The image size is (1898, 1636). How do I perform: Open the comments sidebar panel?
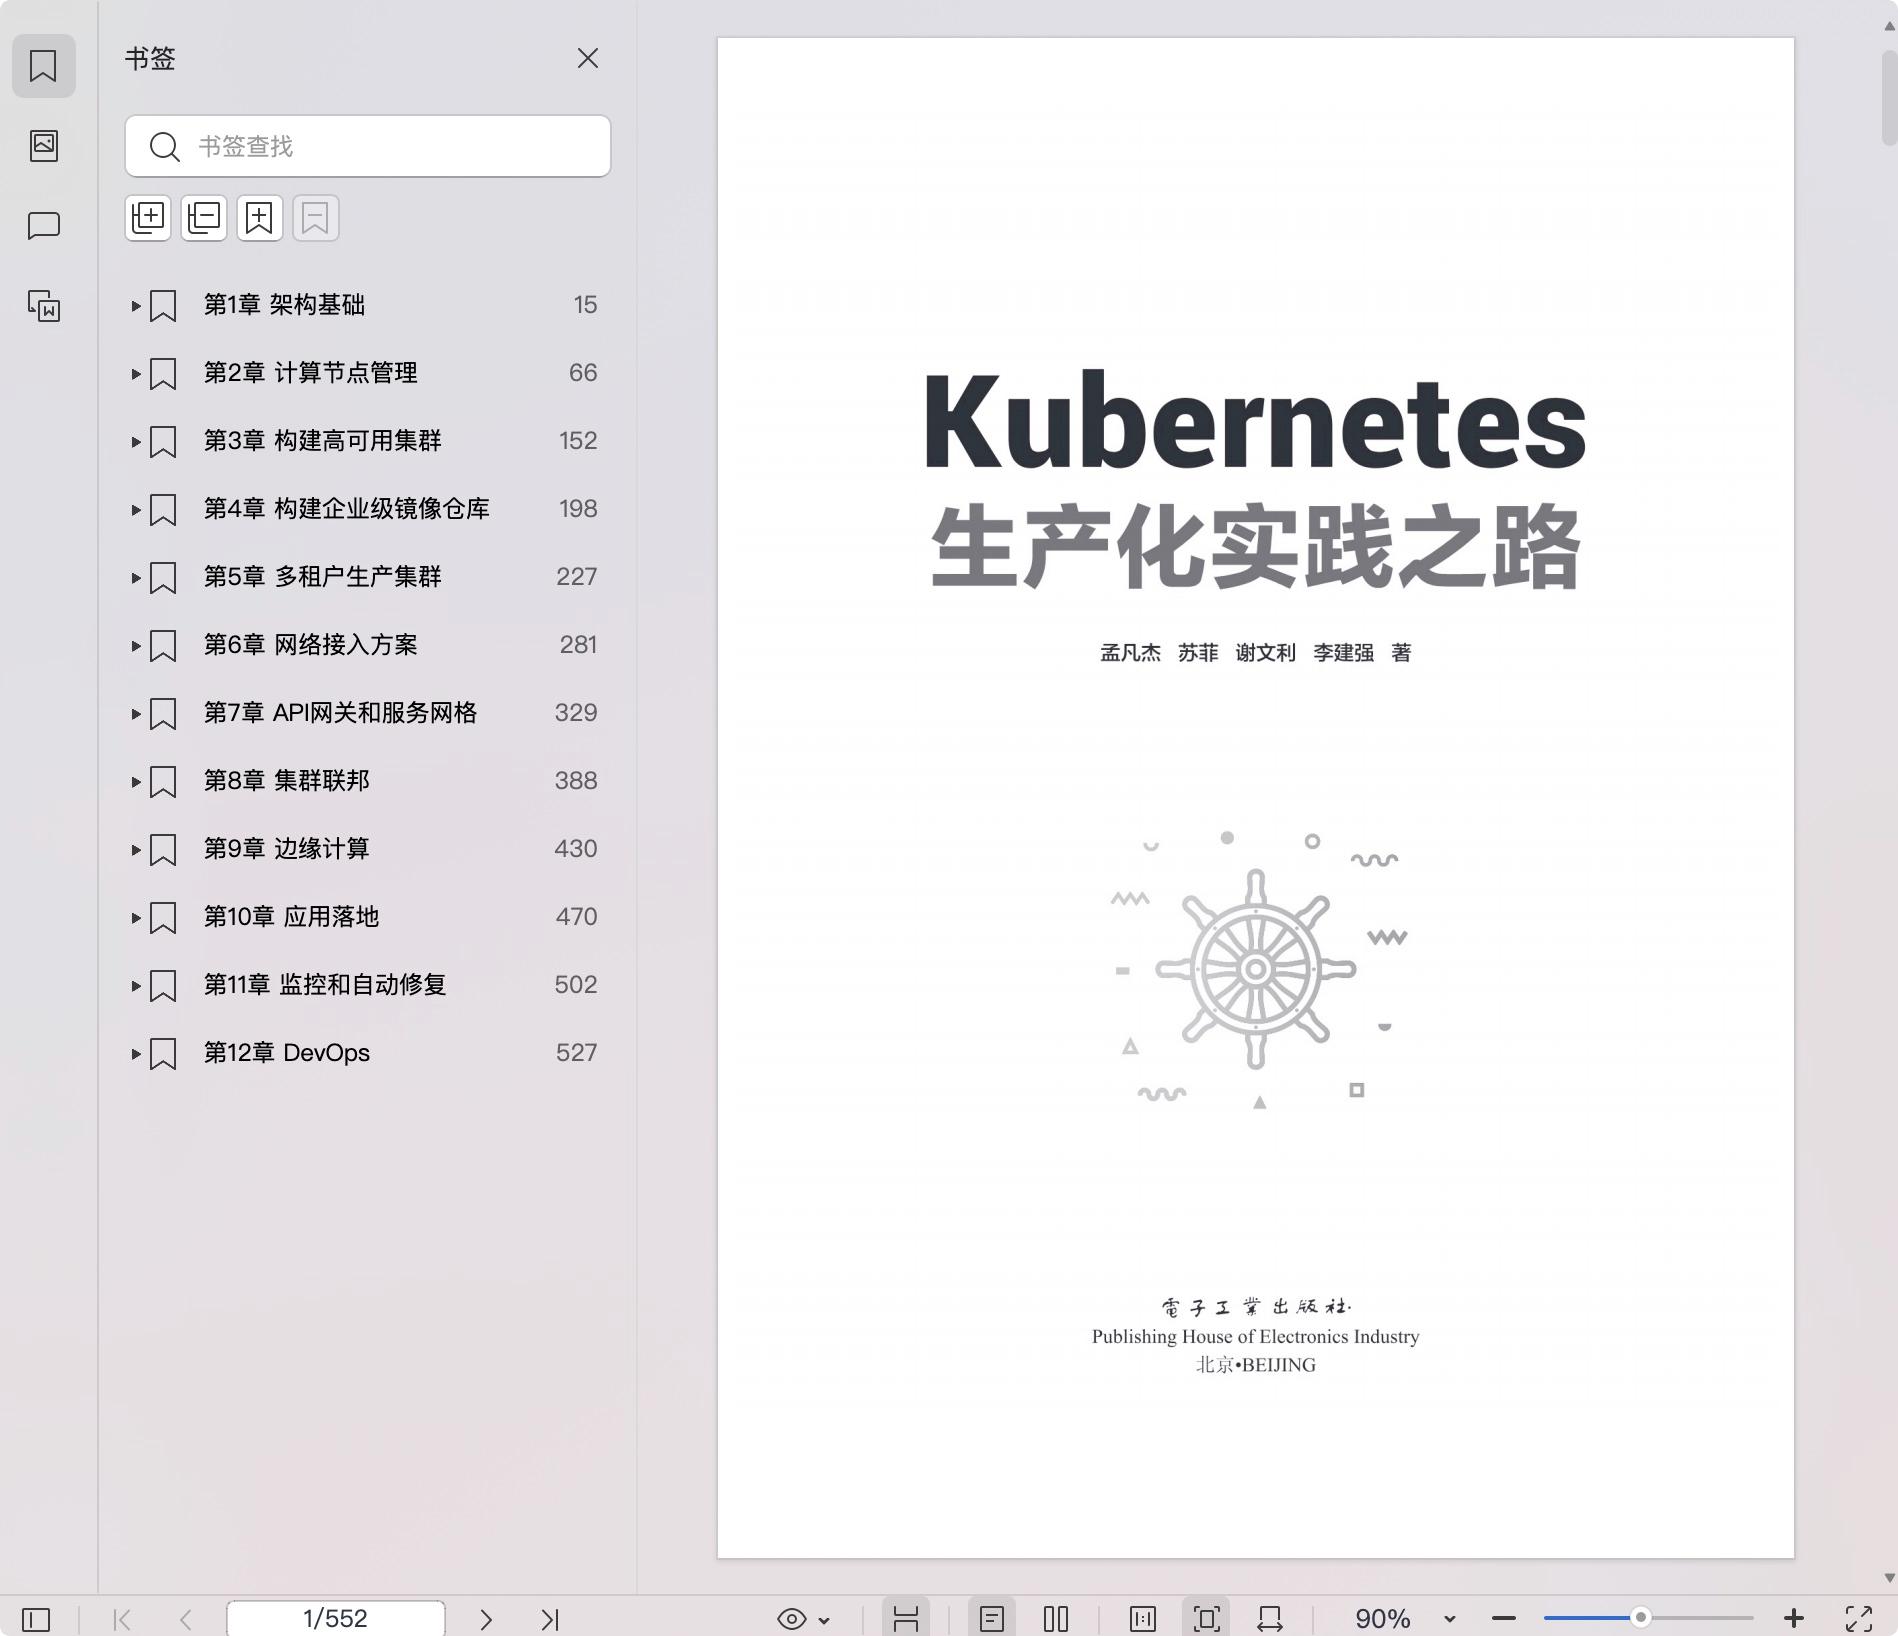pos(43,226)
